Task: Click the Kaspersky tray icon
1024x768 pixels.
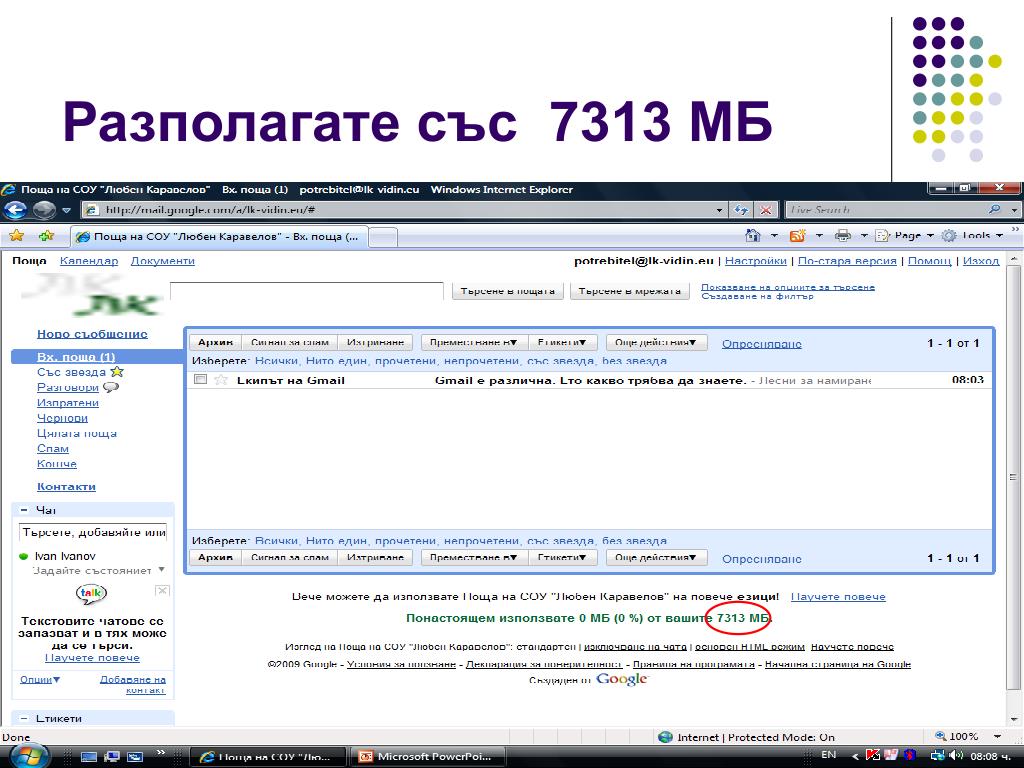Action: [x=872, y=756]
